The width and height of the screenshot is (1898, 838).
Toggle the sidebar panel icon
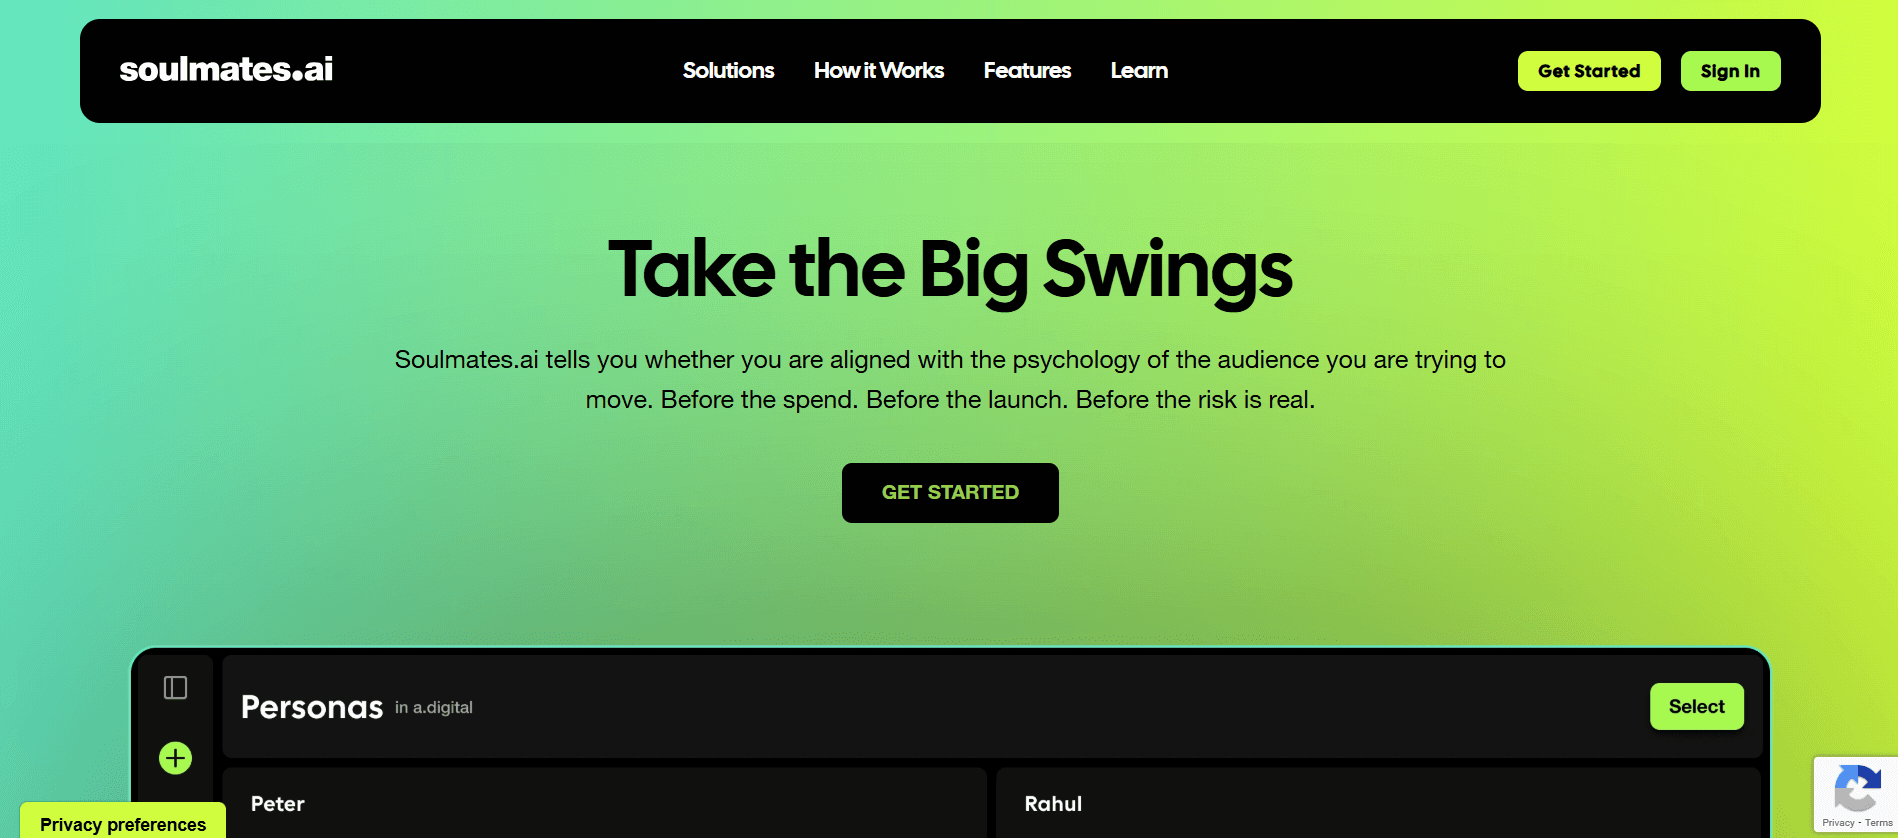(x=175, y=688)
